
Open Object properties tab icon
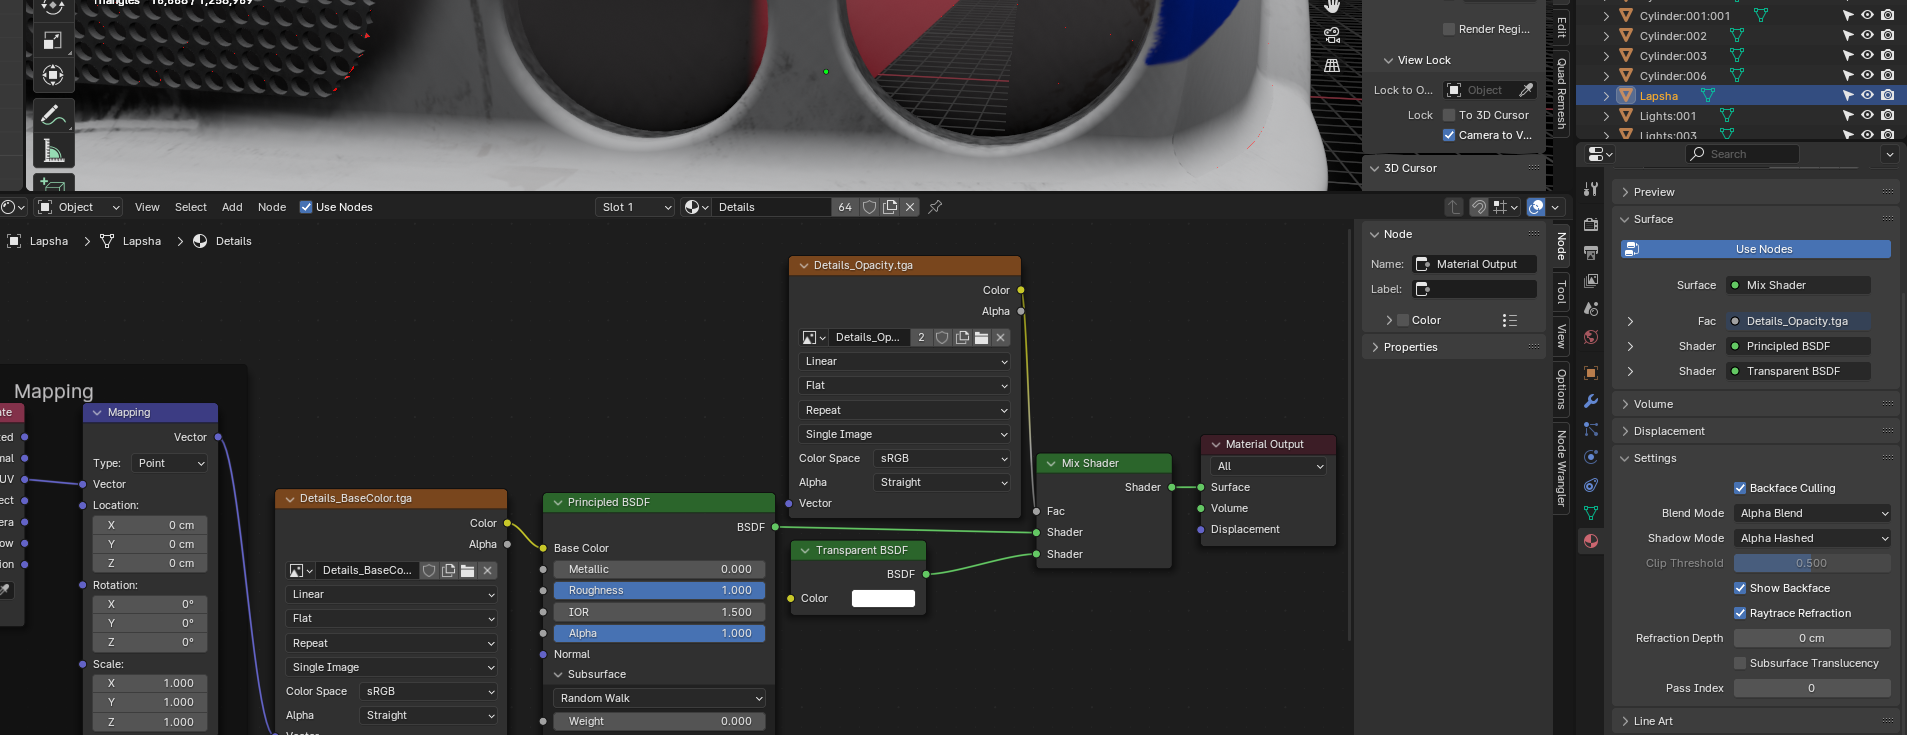(x=1591, y=373)
